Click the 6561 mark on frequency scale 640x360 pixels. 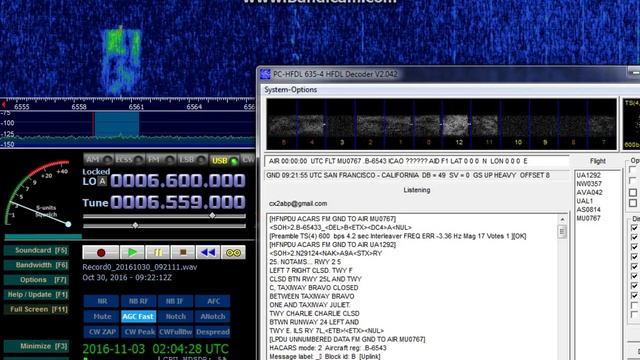(136, 107)
